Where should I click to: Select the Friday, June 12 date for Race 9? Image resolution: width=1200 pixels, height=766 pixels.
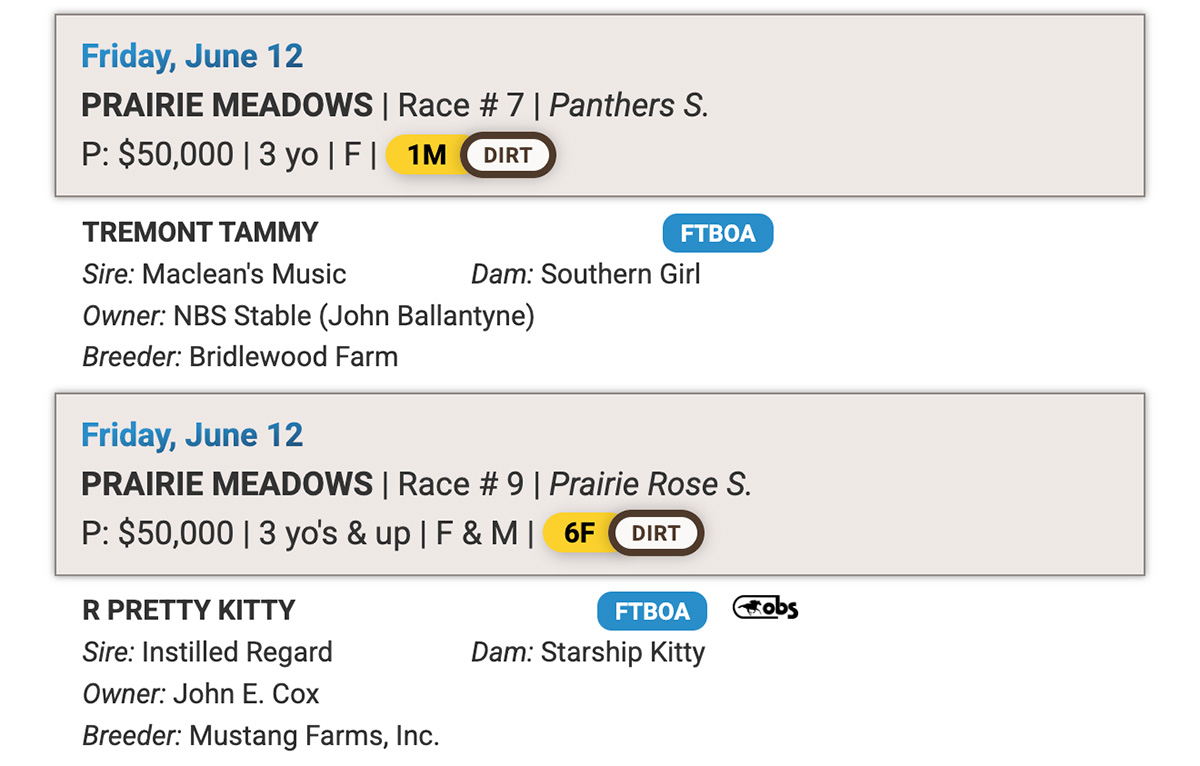click(x=192, y=435)
